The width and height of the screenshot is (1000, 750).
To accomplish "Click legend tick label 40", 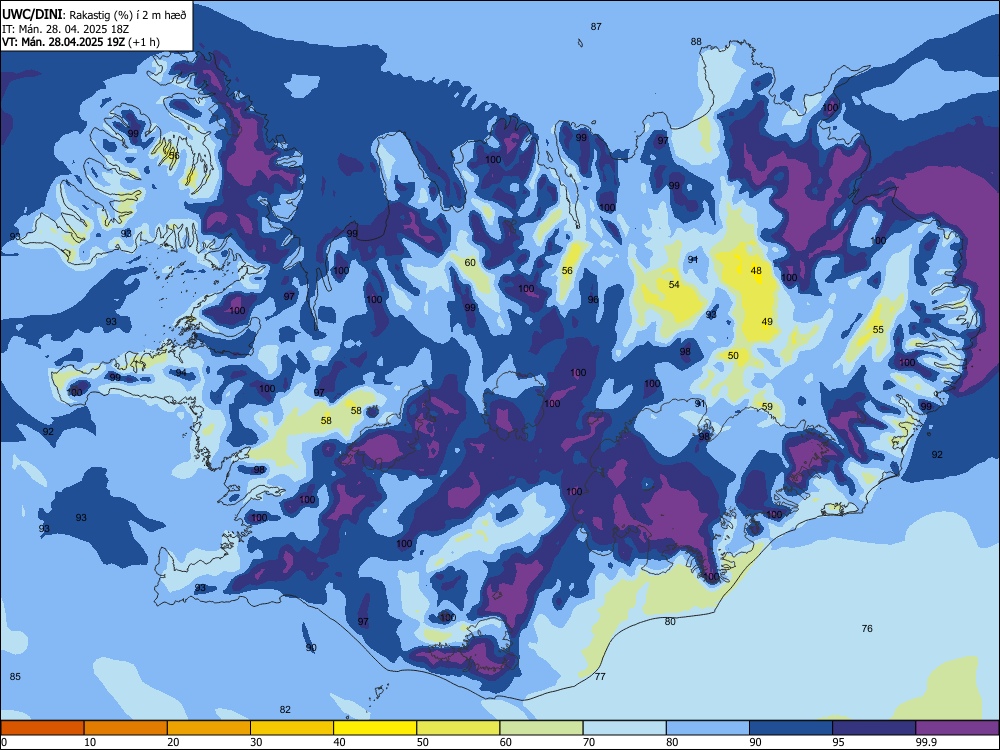I will [339, 742].
